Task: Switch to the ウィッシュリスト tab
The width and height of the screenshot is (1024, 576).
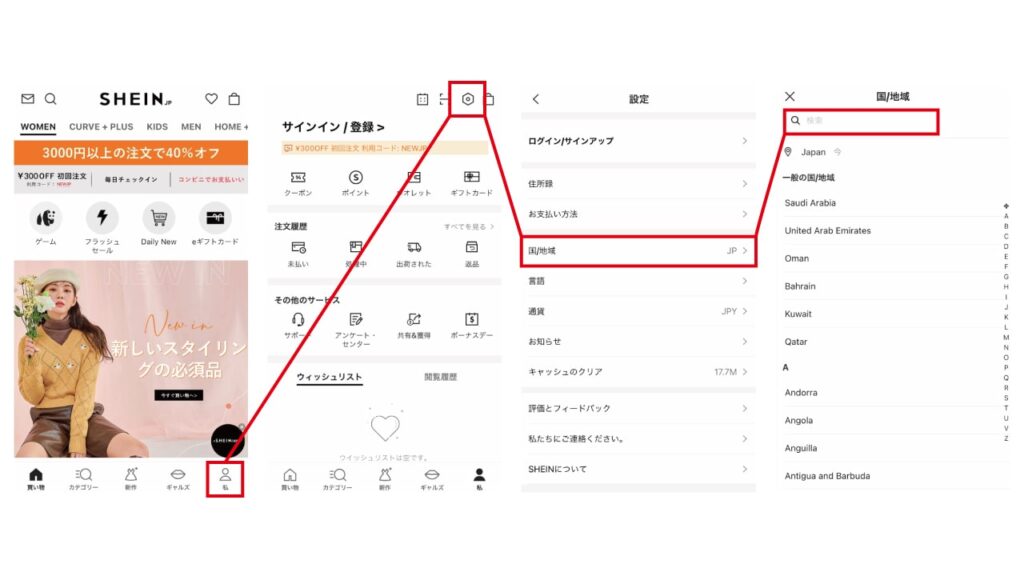Action: tap(329, 377)
